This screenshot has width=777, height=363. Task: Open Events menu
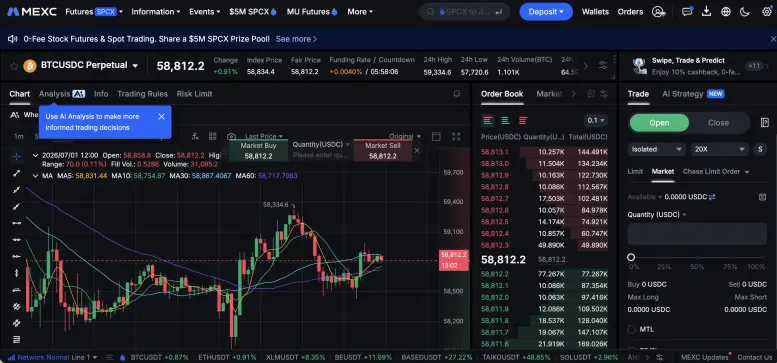205,11
